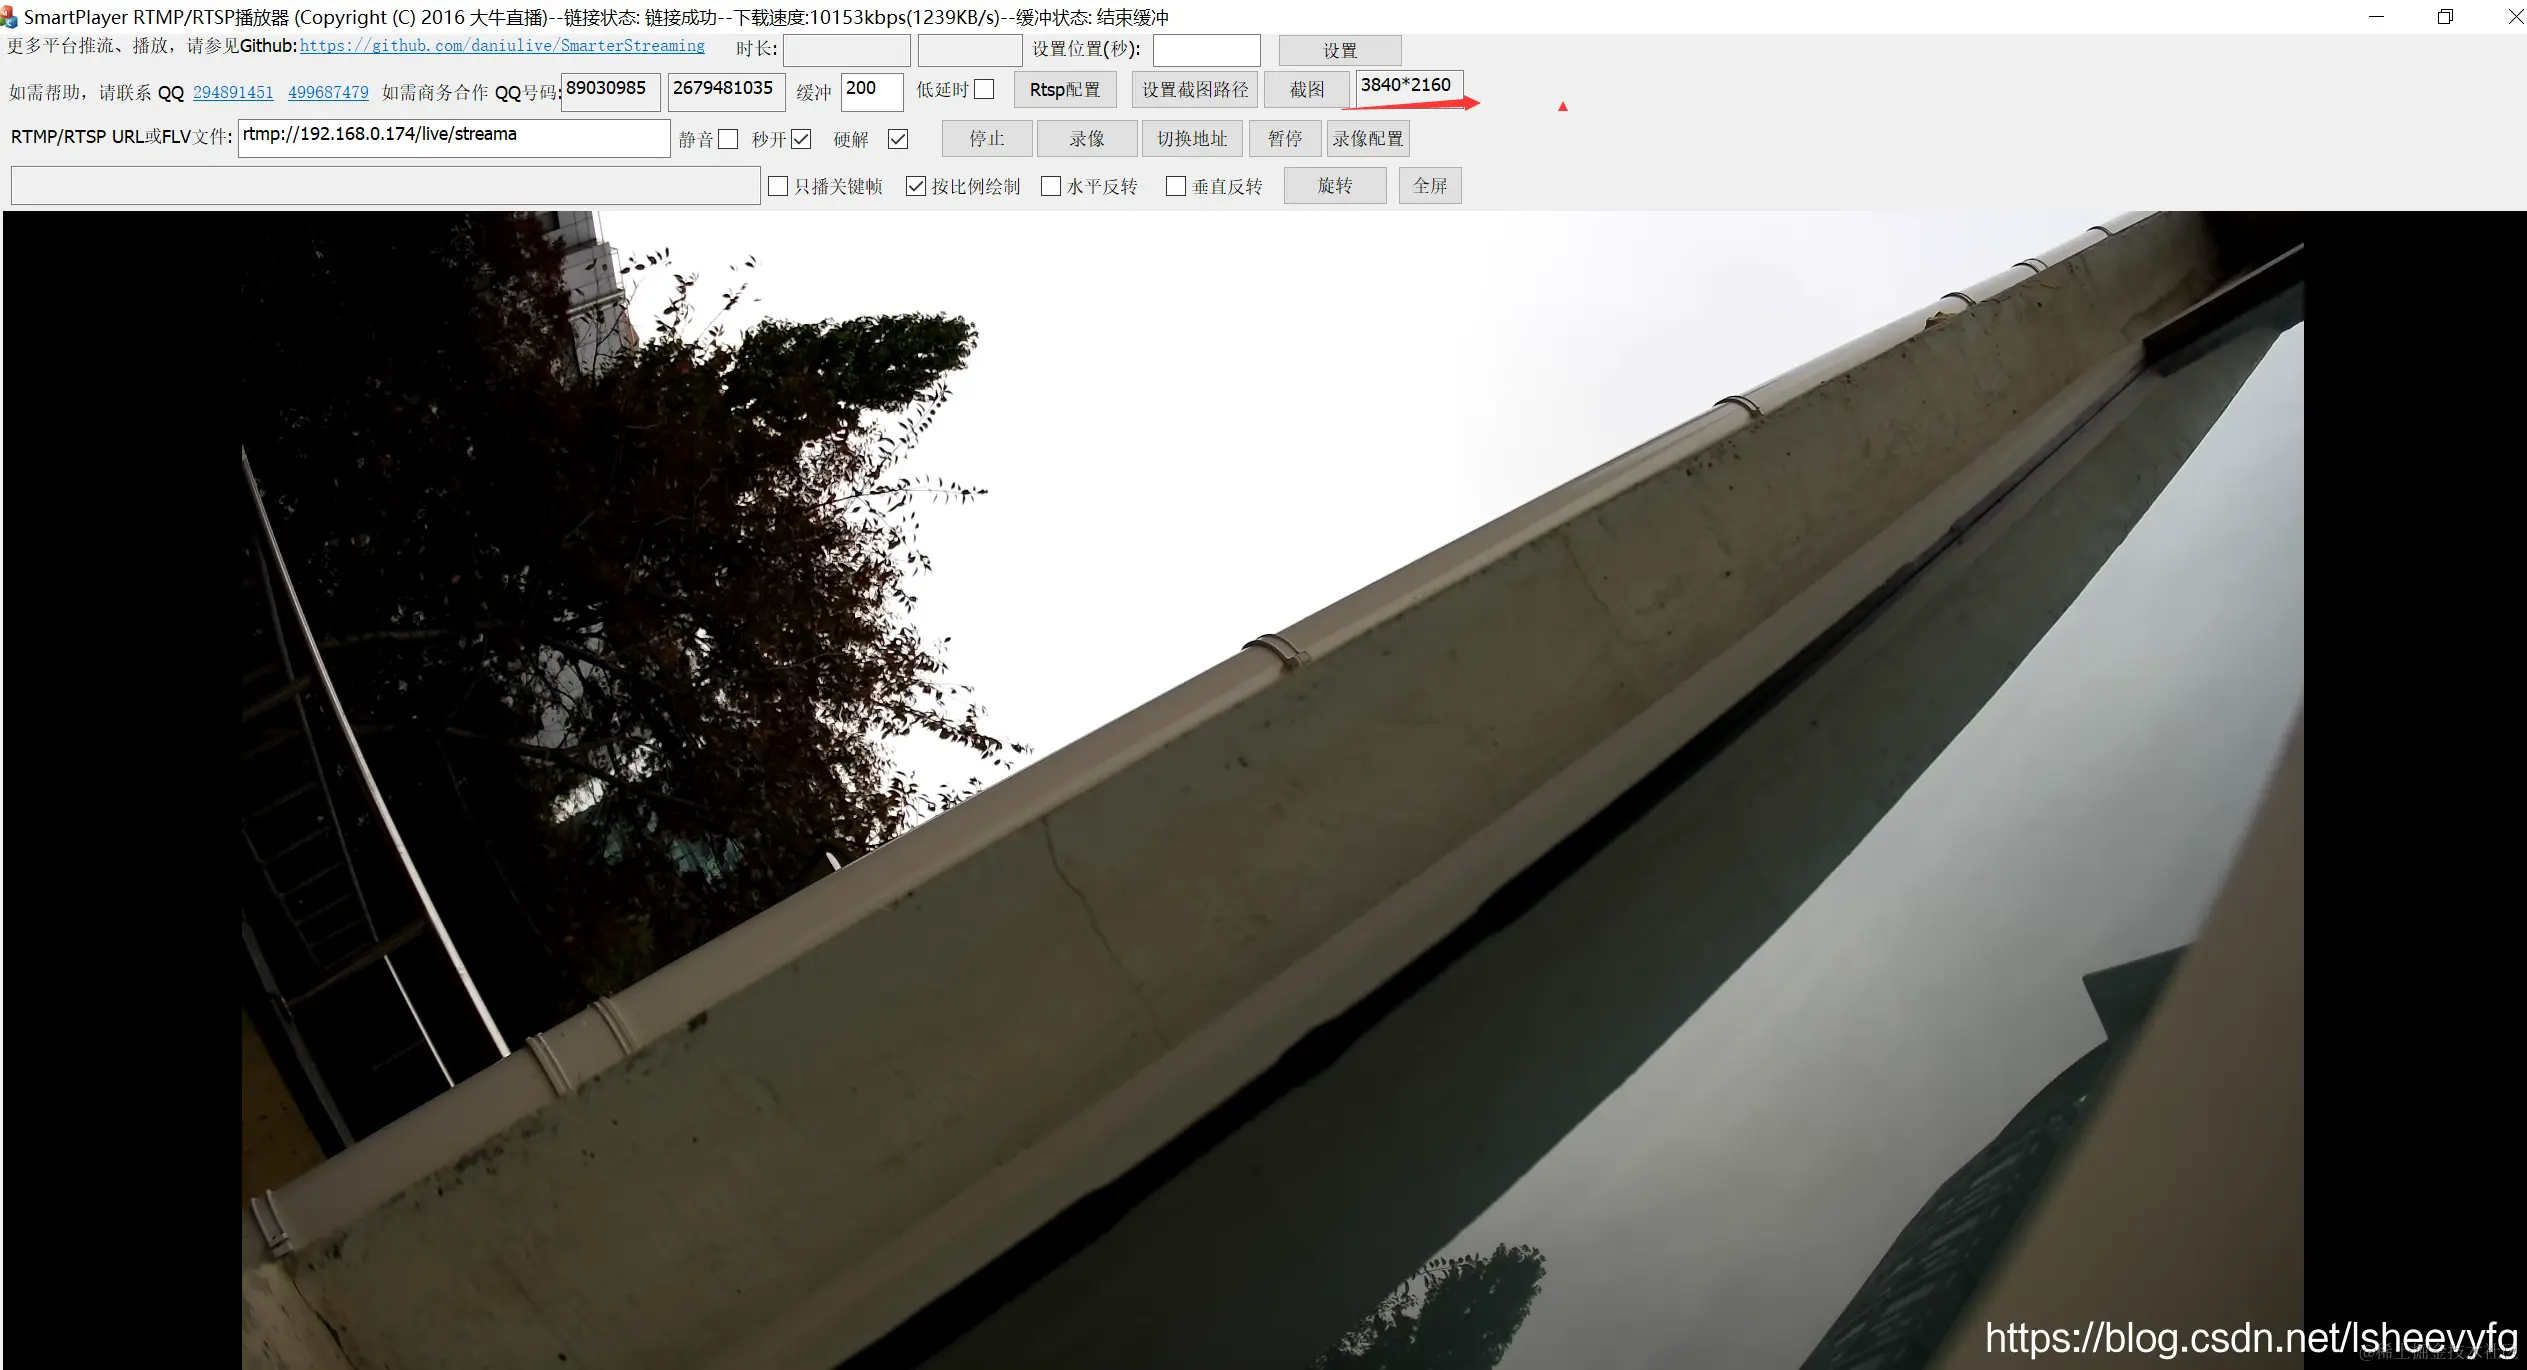Open the SmarterStreaming GitHub link
Viewport: 2527px width, 1370px height.
[502, 46]
